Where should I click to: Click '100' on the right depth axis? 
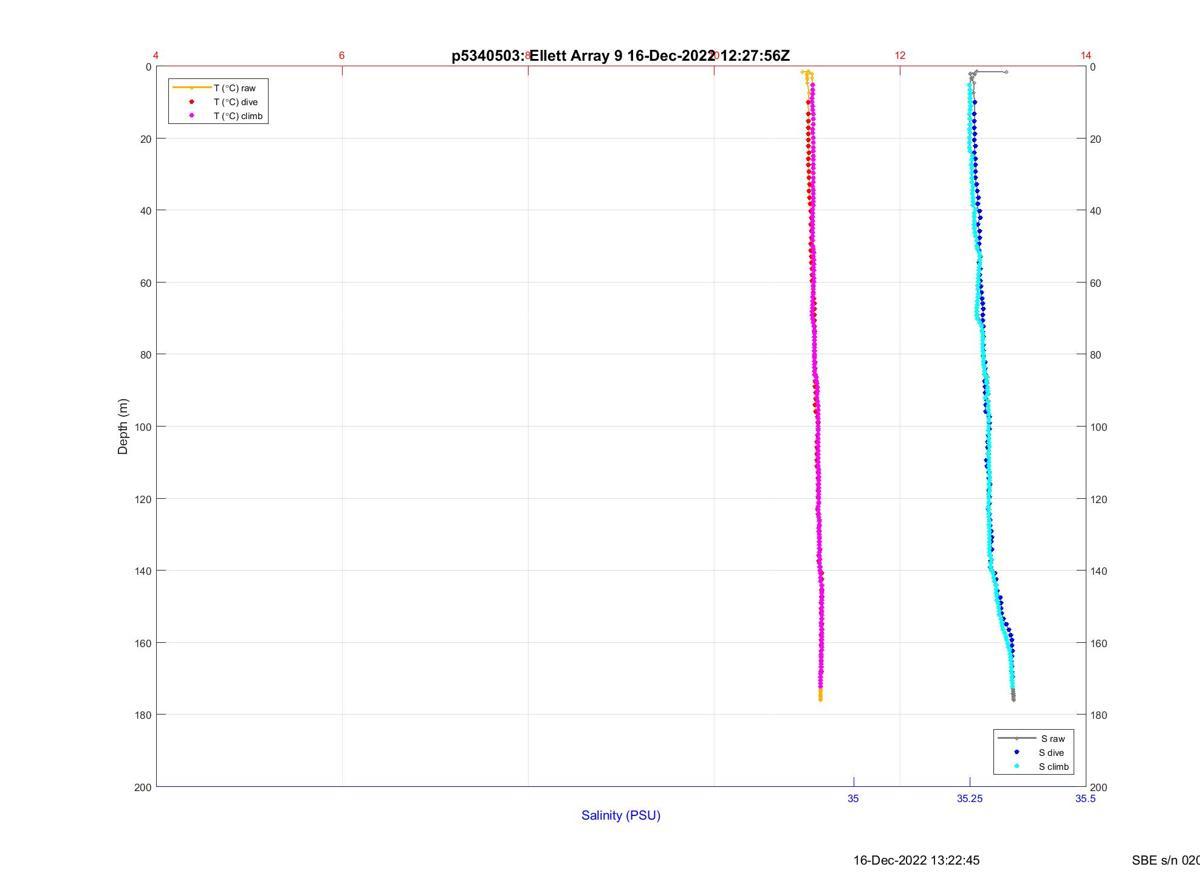click(x=1099, y=427)
